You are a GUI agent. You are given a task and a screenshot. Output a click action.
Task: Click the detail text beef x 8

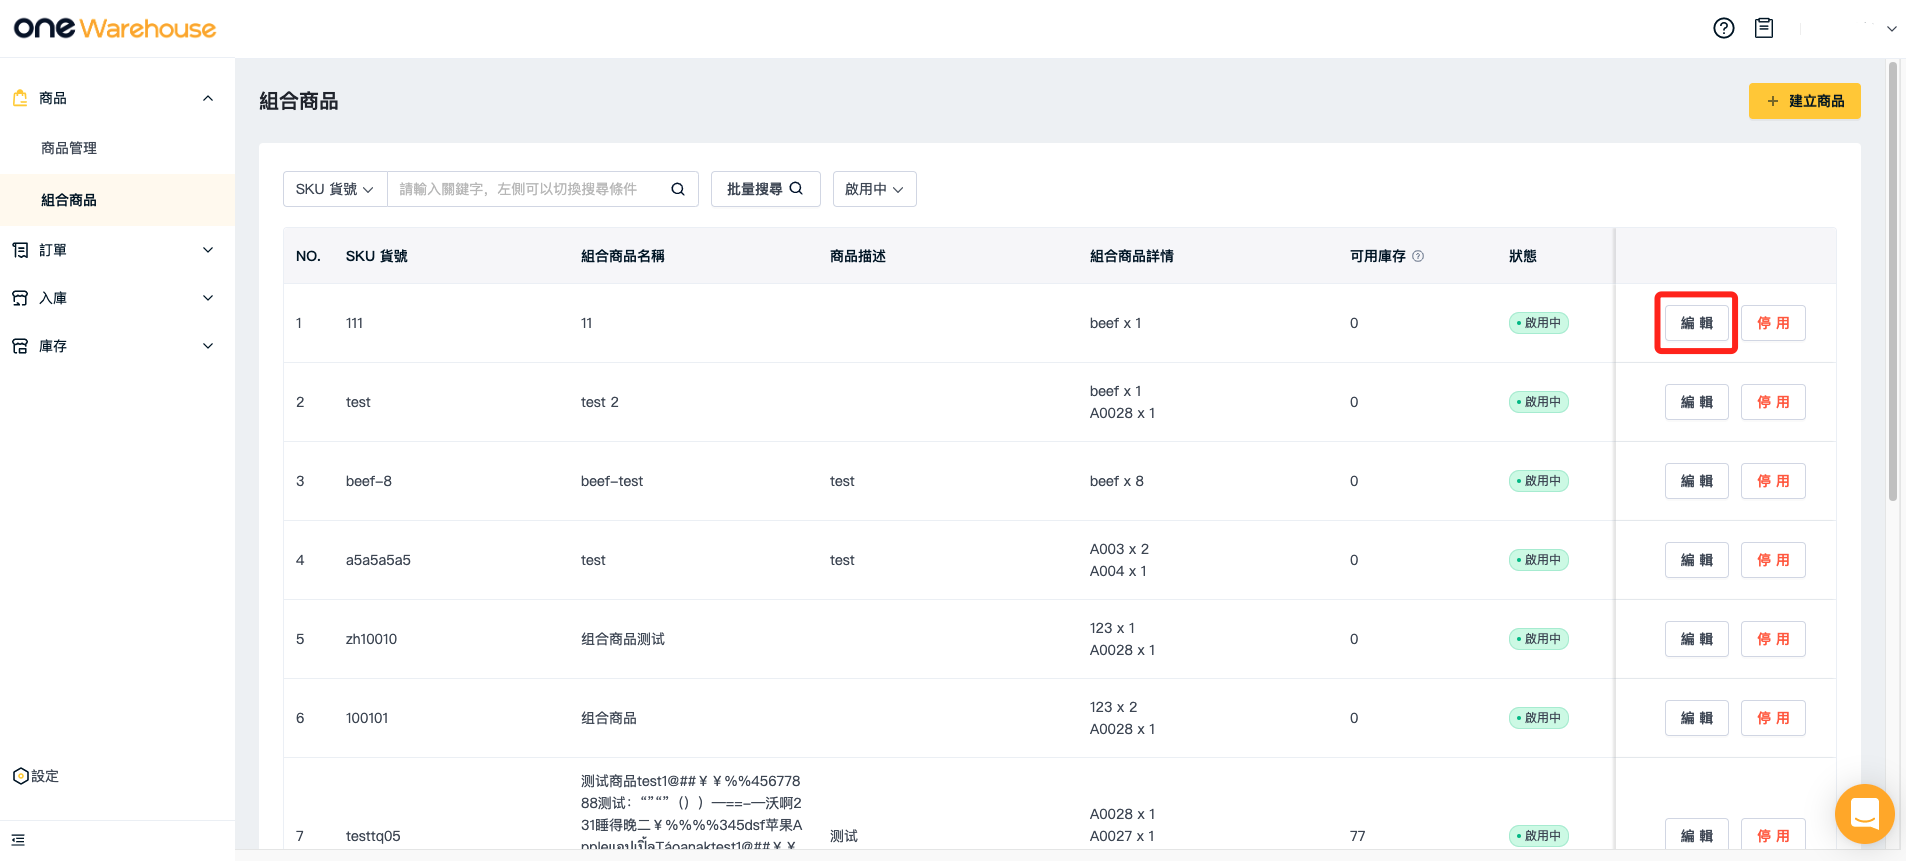[1117, 481]
